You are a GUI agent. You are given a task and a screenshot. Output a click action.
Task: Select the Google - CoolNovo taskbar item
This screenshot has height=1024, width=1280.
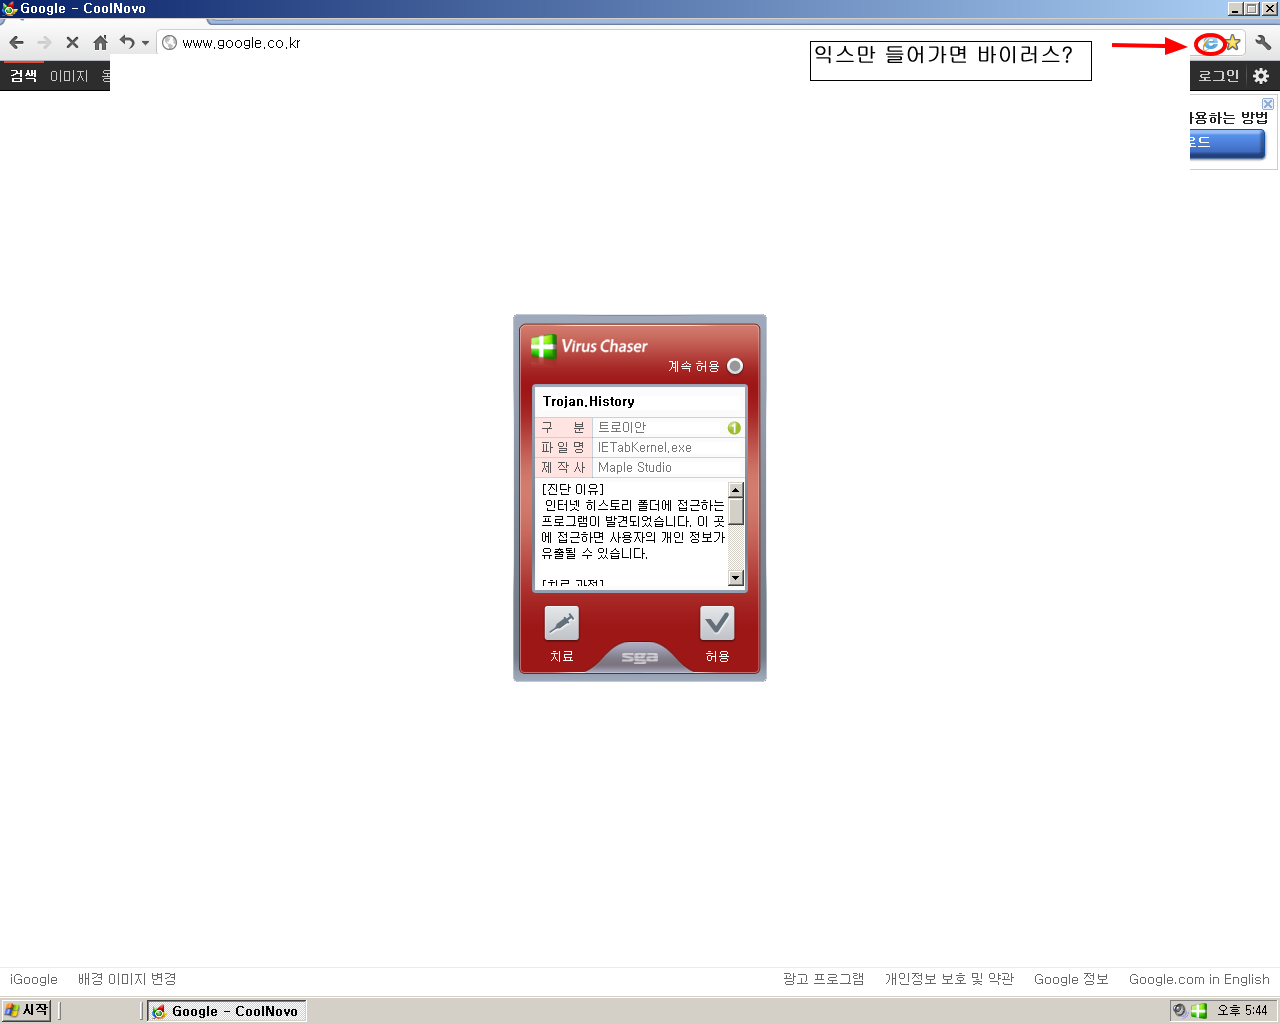pos(227,1011)
